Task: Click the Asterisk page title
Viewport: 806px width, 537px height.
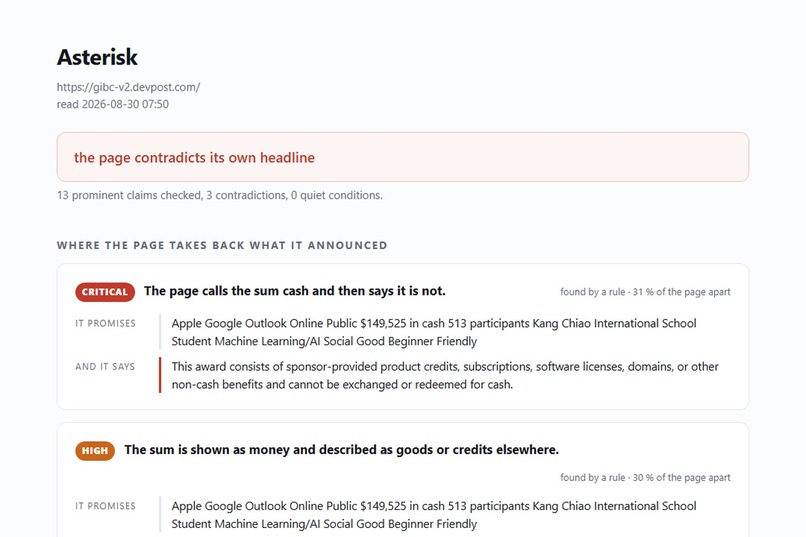Action: (x=97, y=57)
